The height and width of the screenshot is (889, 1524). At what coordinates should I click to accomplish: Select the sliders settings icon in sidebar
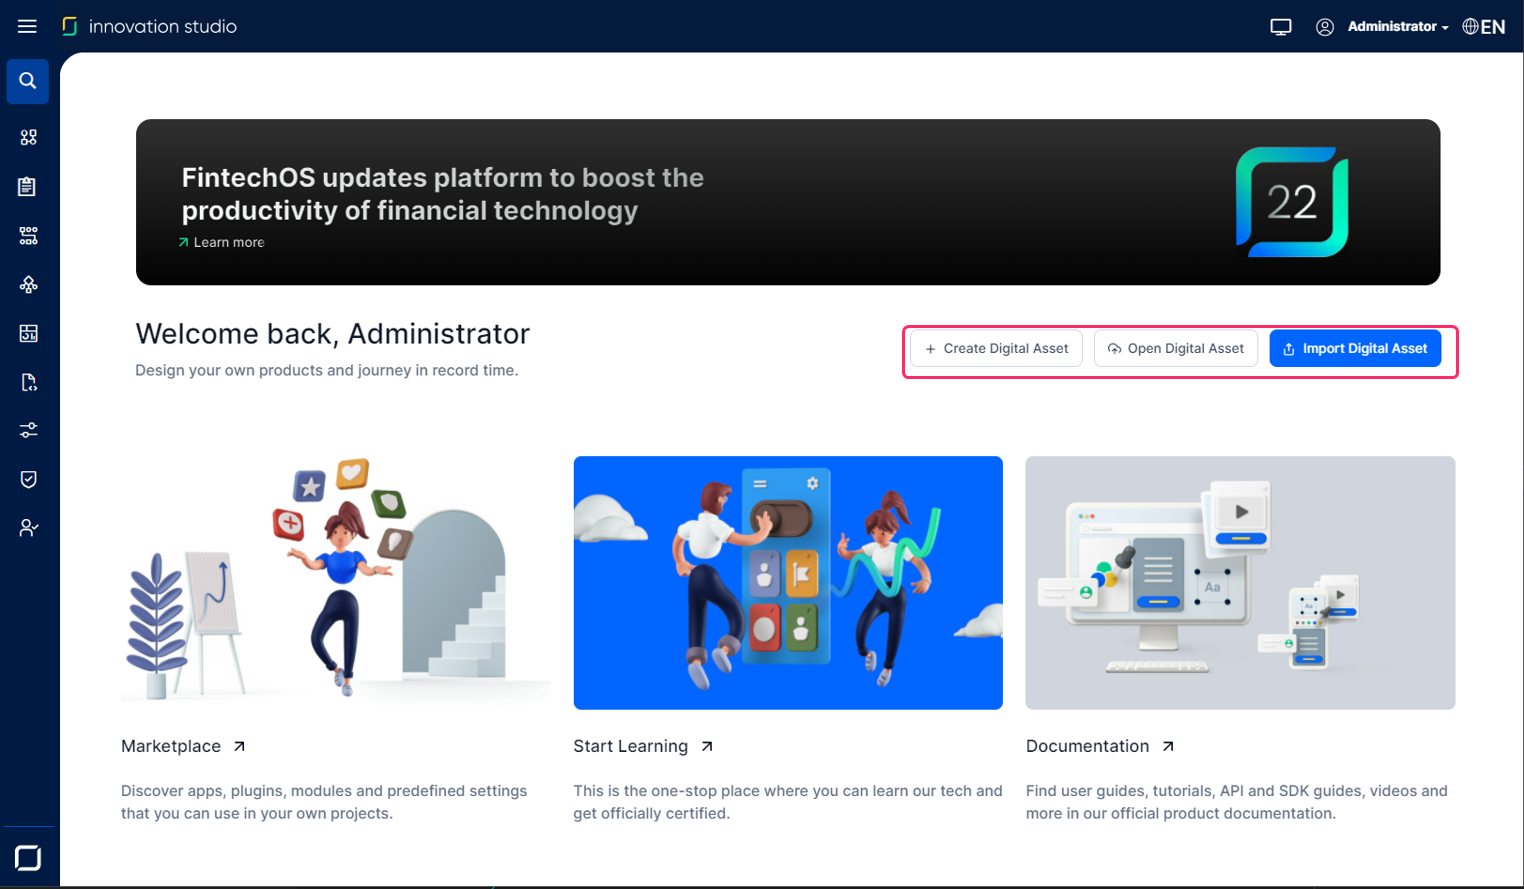(x=28, y=430)
